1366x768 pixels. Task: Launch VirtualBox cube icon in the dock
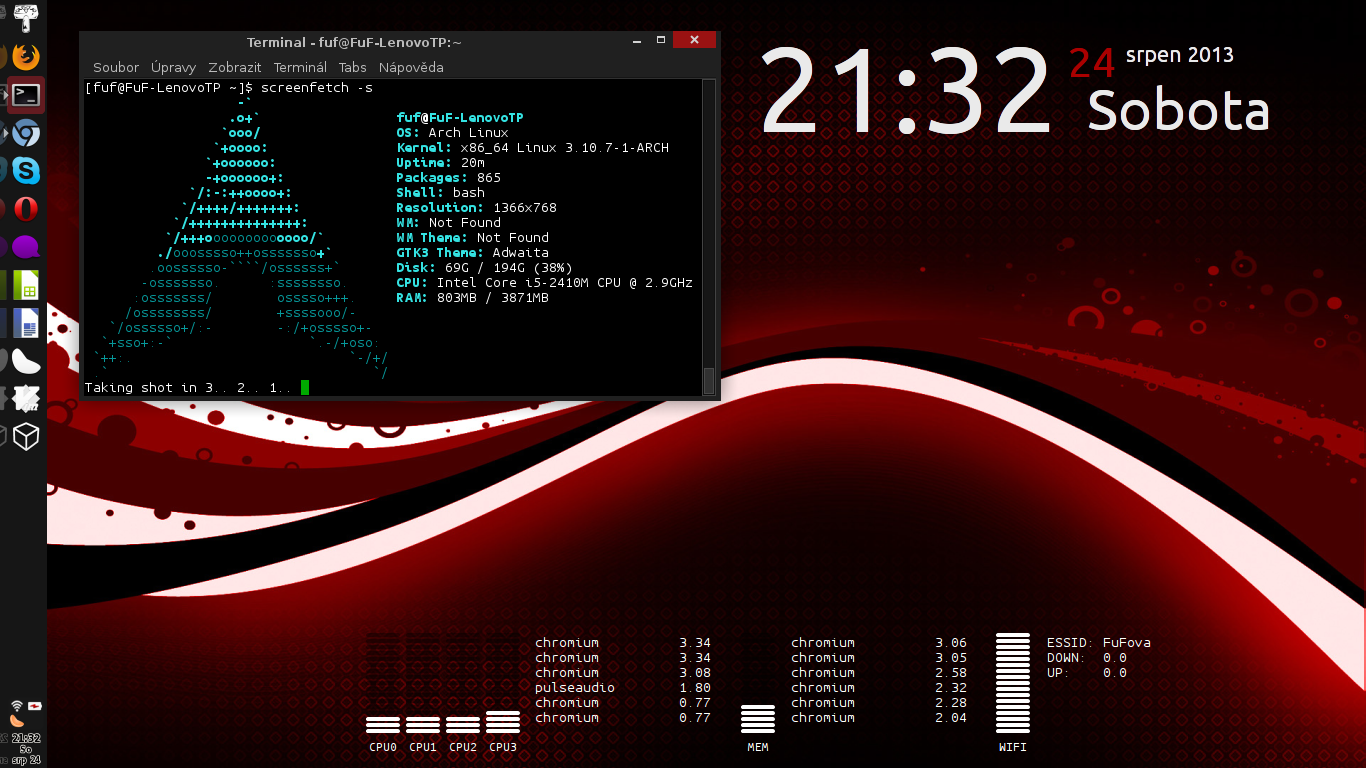pos(26,437)
